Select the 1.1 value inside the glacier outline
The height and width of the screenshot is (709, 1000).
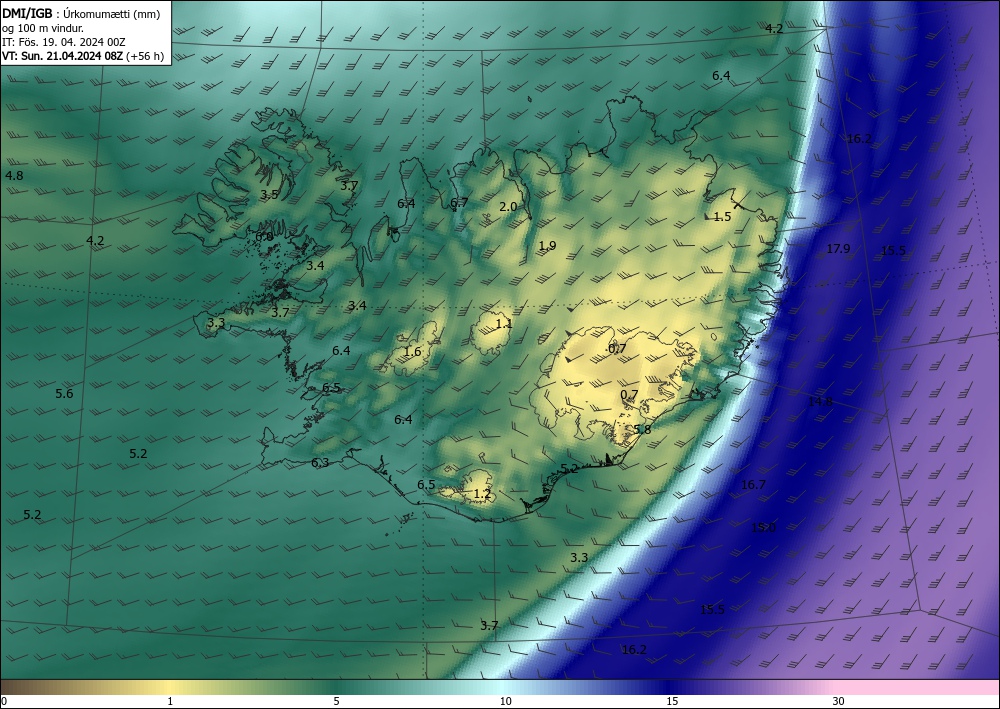point(504,324)
